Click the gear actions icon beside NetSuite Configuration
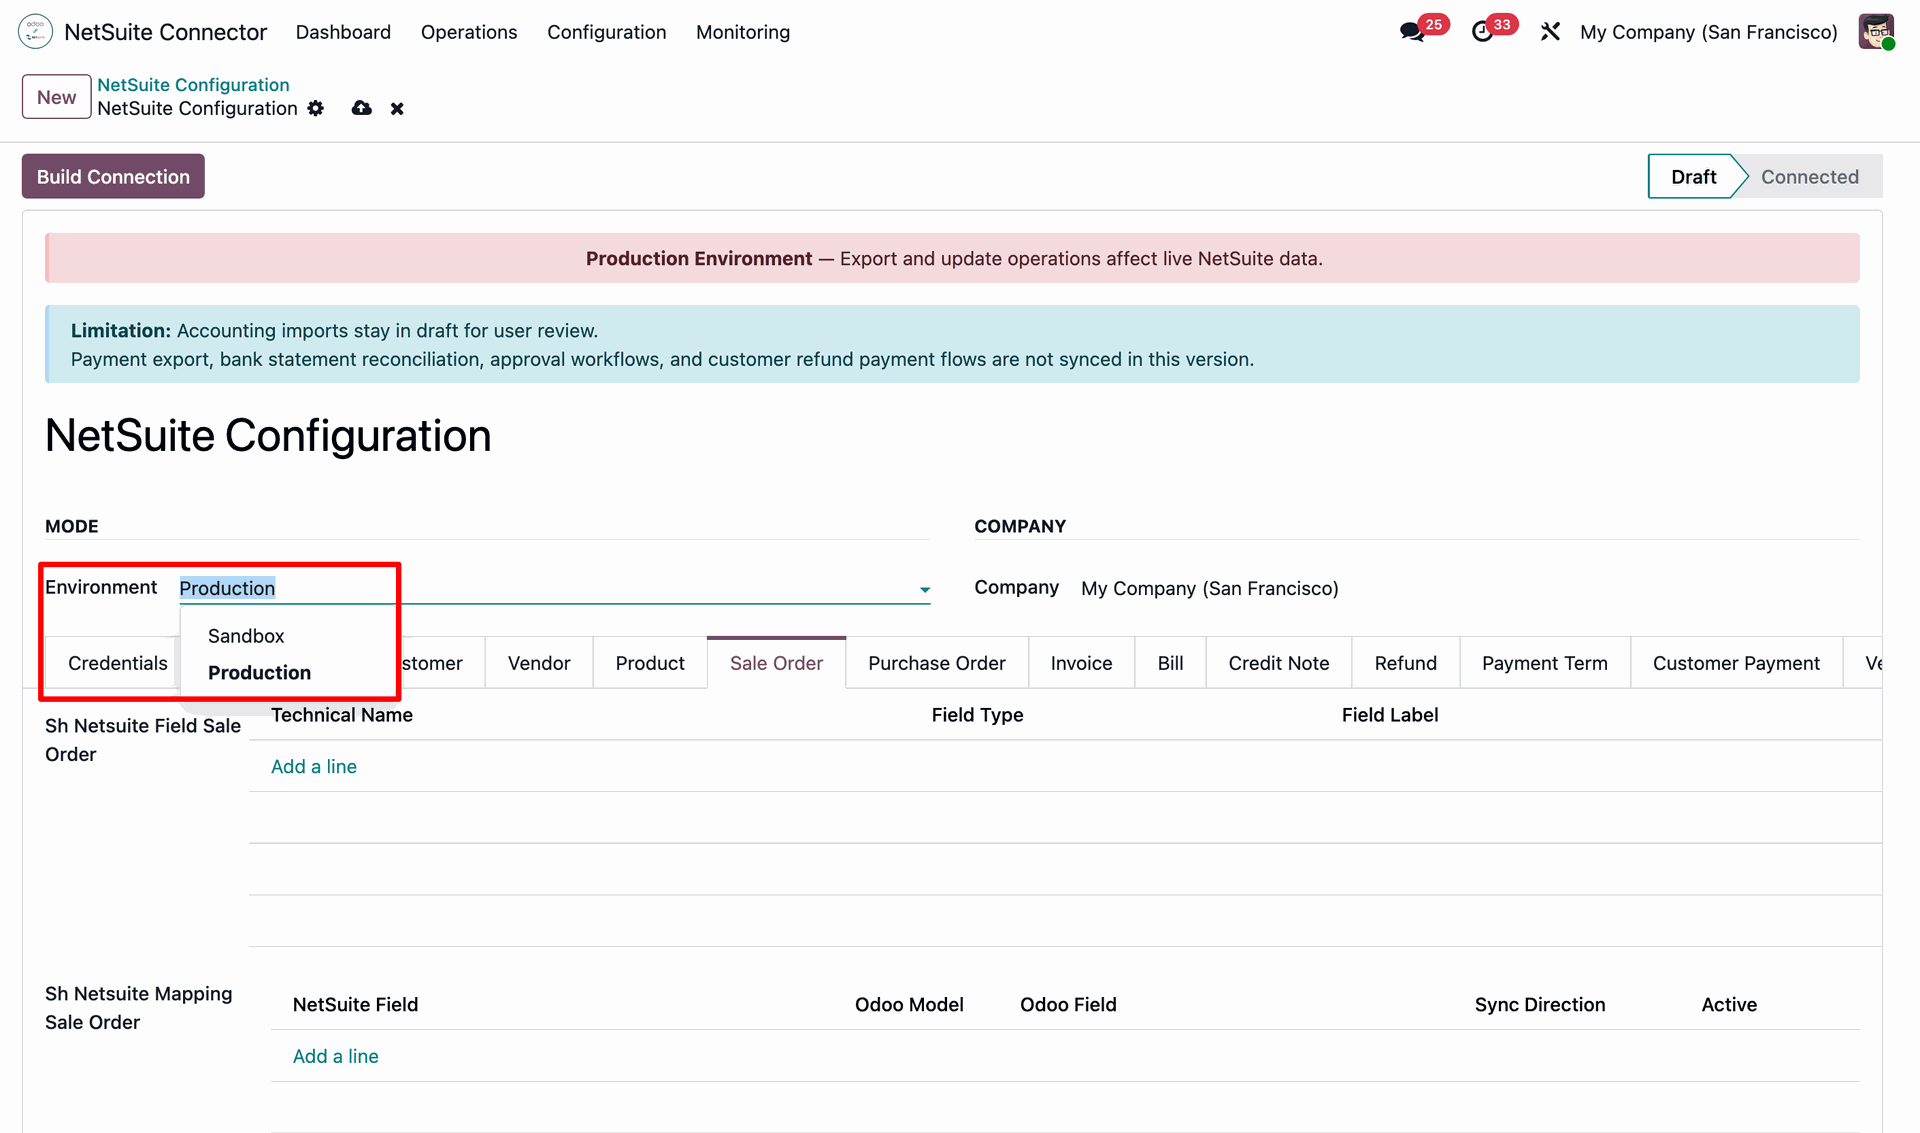This screenshot has height=1133, width=1920. click(316, 108)
